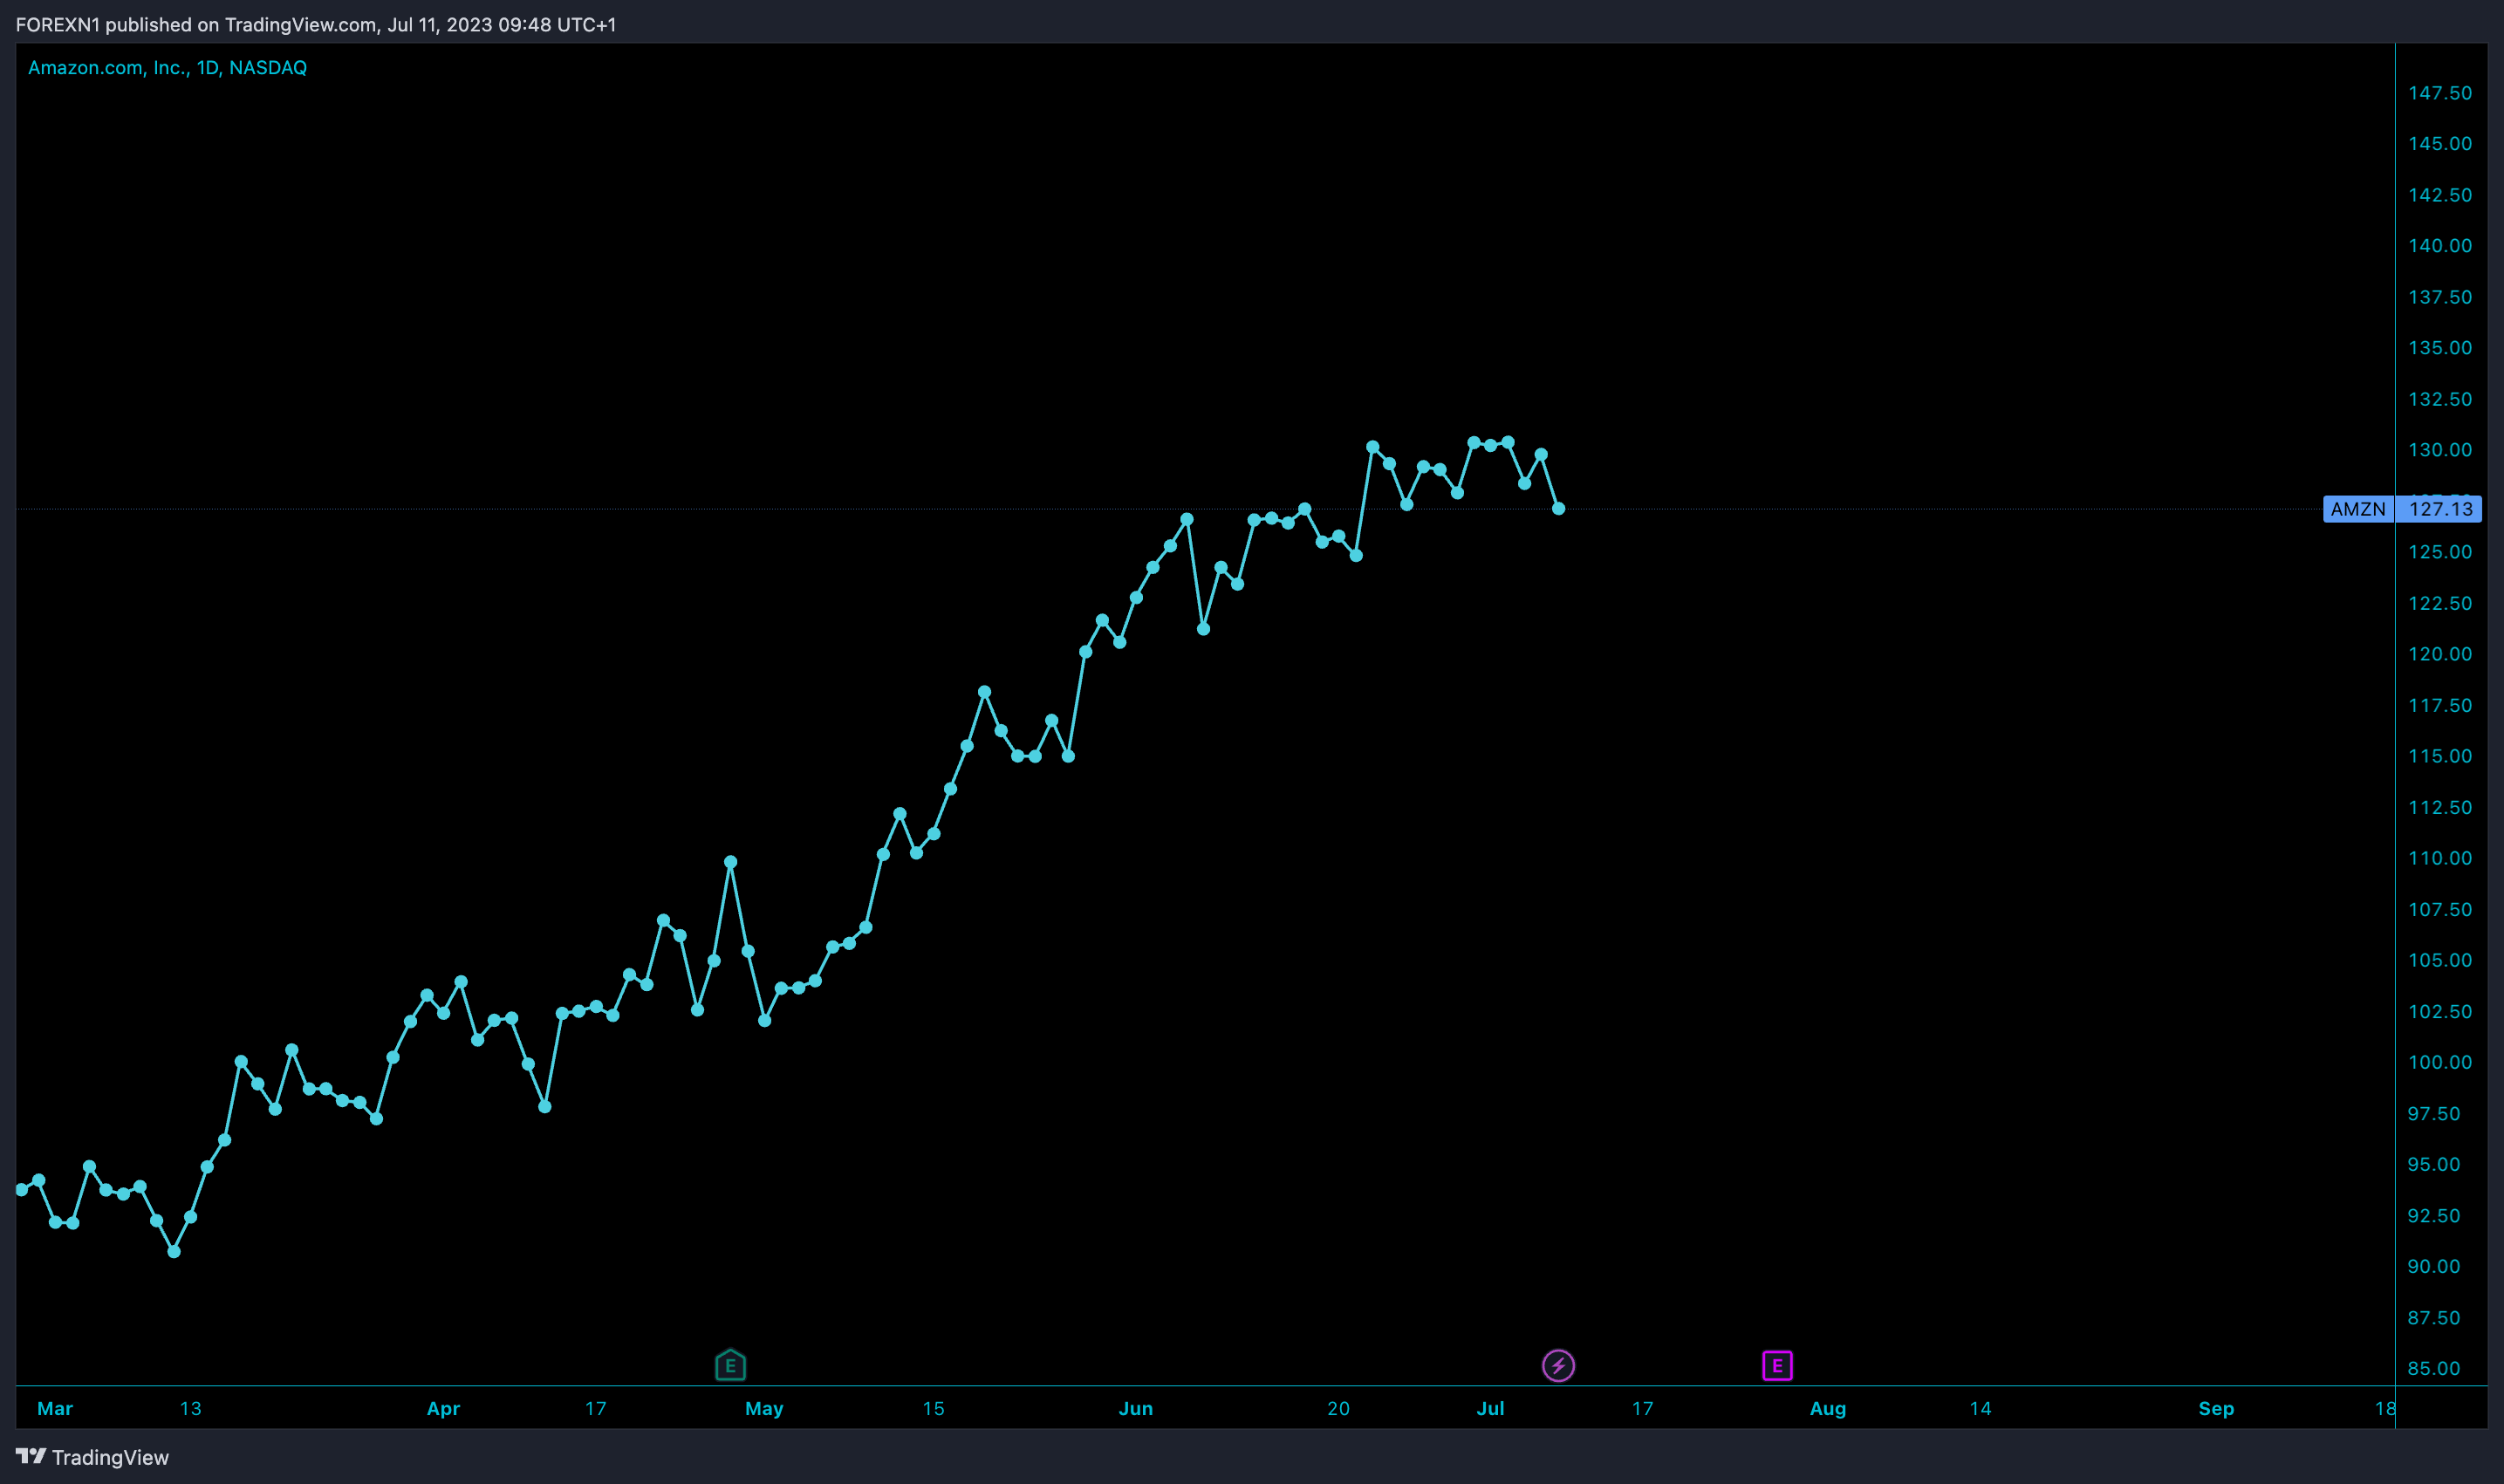2504x1484 pixels.
Task: Click the 145.00 price axis label
Action: point(2439,144)
